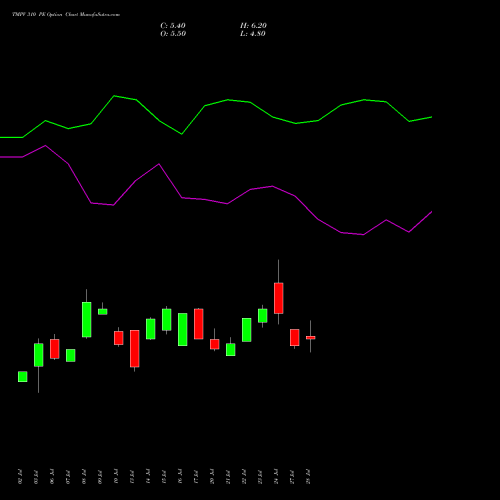Click the open value O: 5.50

pos(173,34)
